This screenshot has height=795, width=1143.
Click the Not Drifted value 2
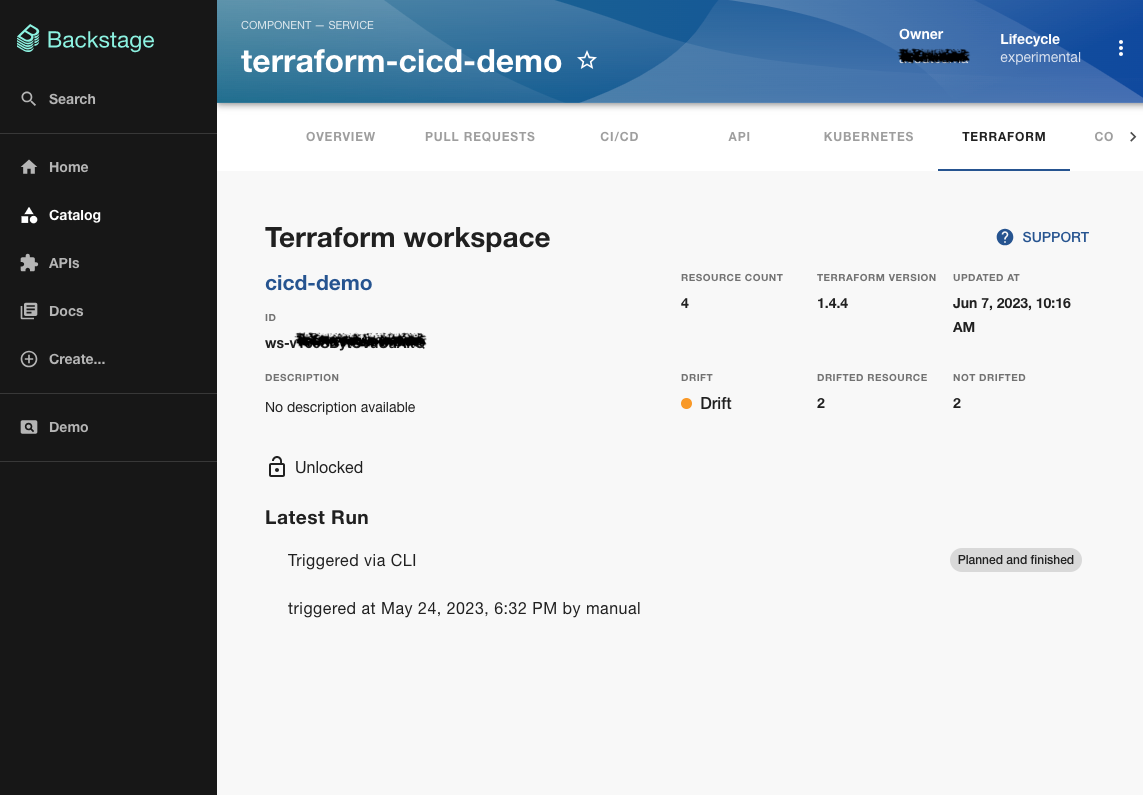click(956, 403)
